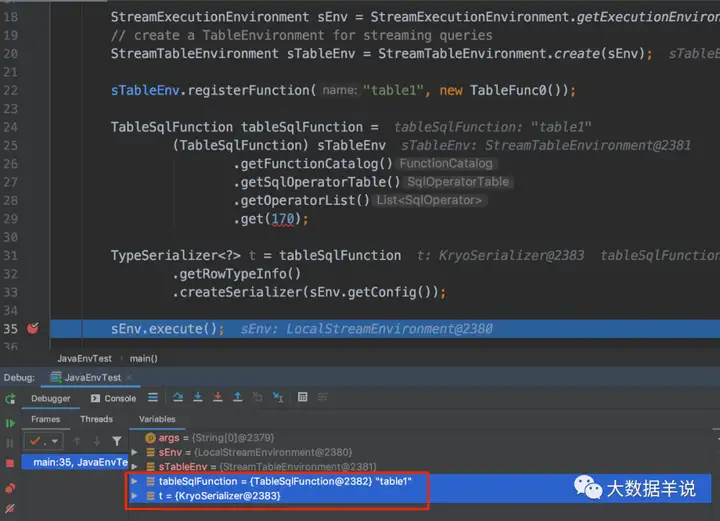Click the List<SqlOperator> type hint
720x521 pixels.
pos(429,201)
